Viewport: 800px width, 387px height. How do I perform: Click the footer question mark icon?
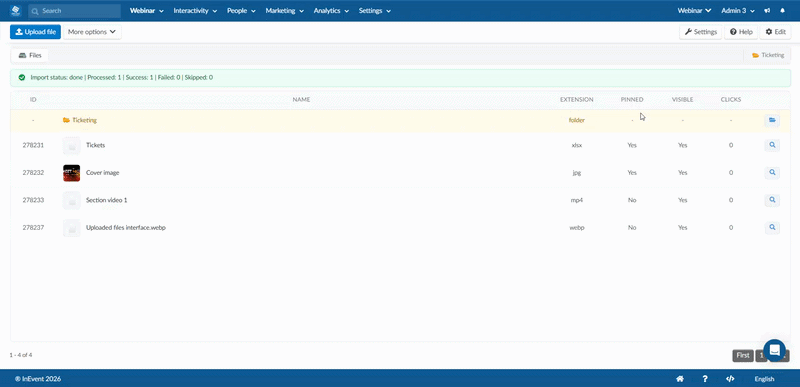[705, 379]
